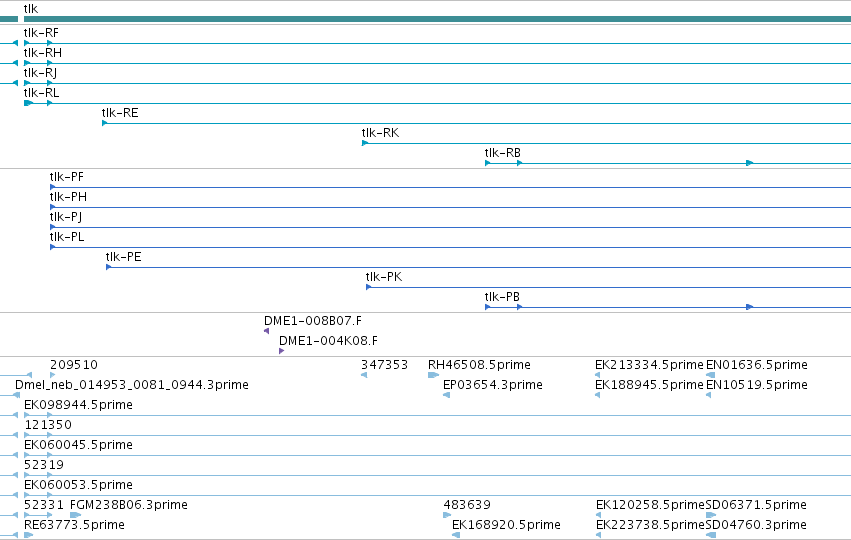Screen dimensions: 851x540
Task: Select the tlk-RJ transcript label
Action: pyautogui.click(x=40, y=73)
